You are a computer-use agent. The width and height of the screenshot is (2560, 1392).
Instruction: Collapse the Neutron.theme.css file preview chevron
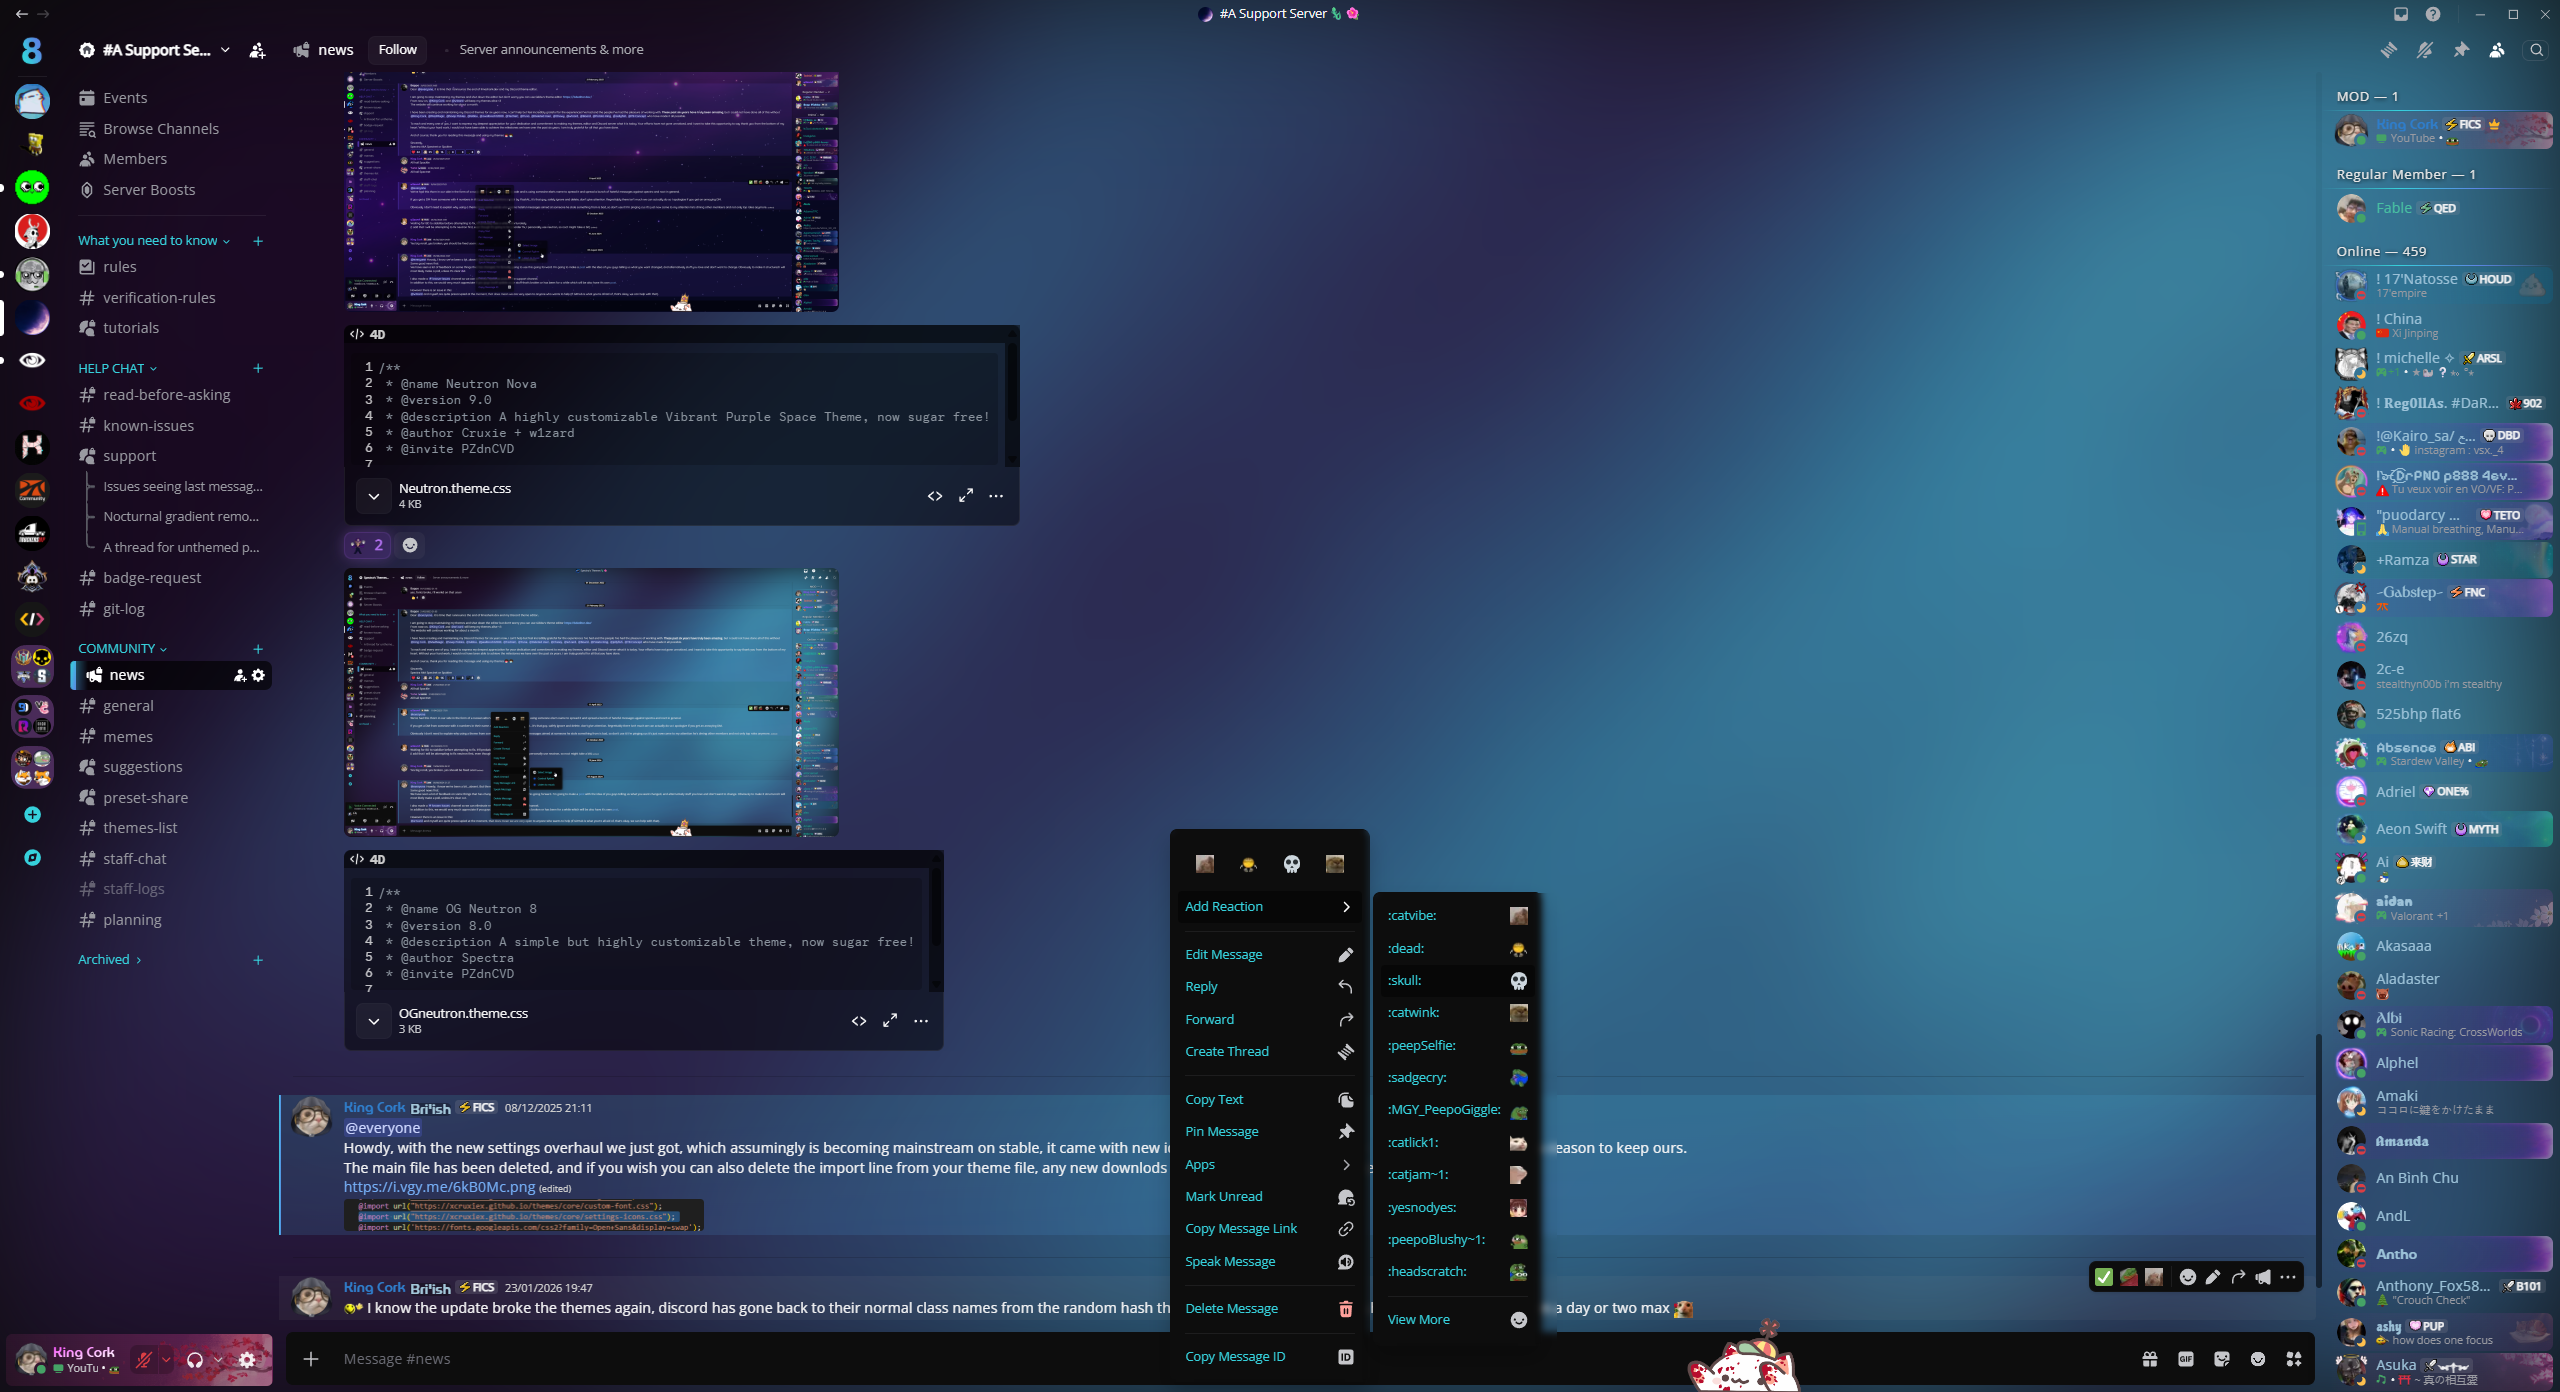373,496
